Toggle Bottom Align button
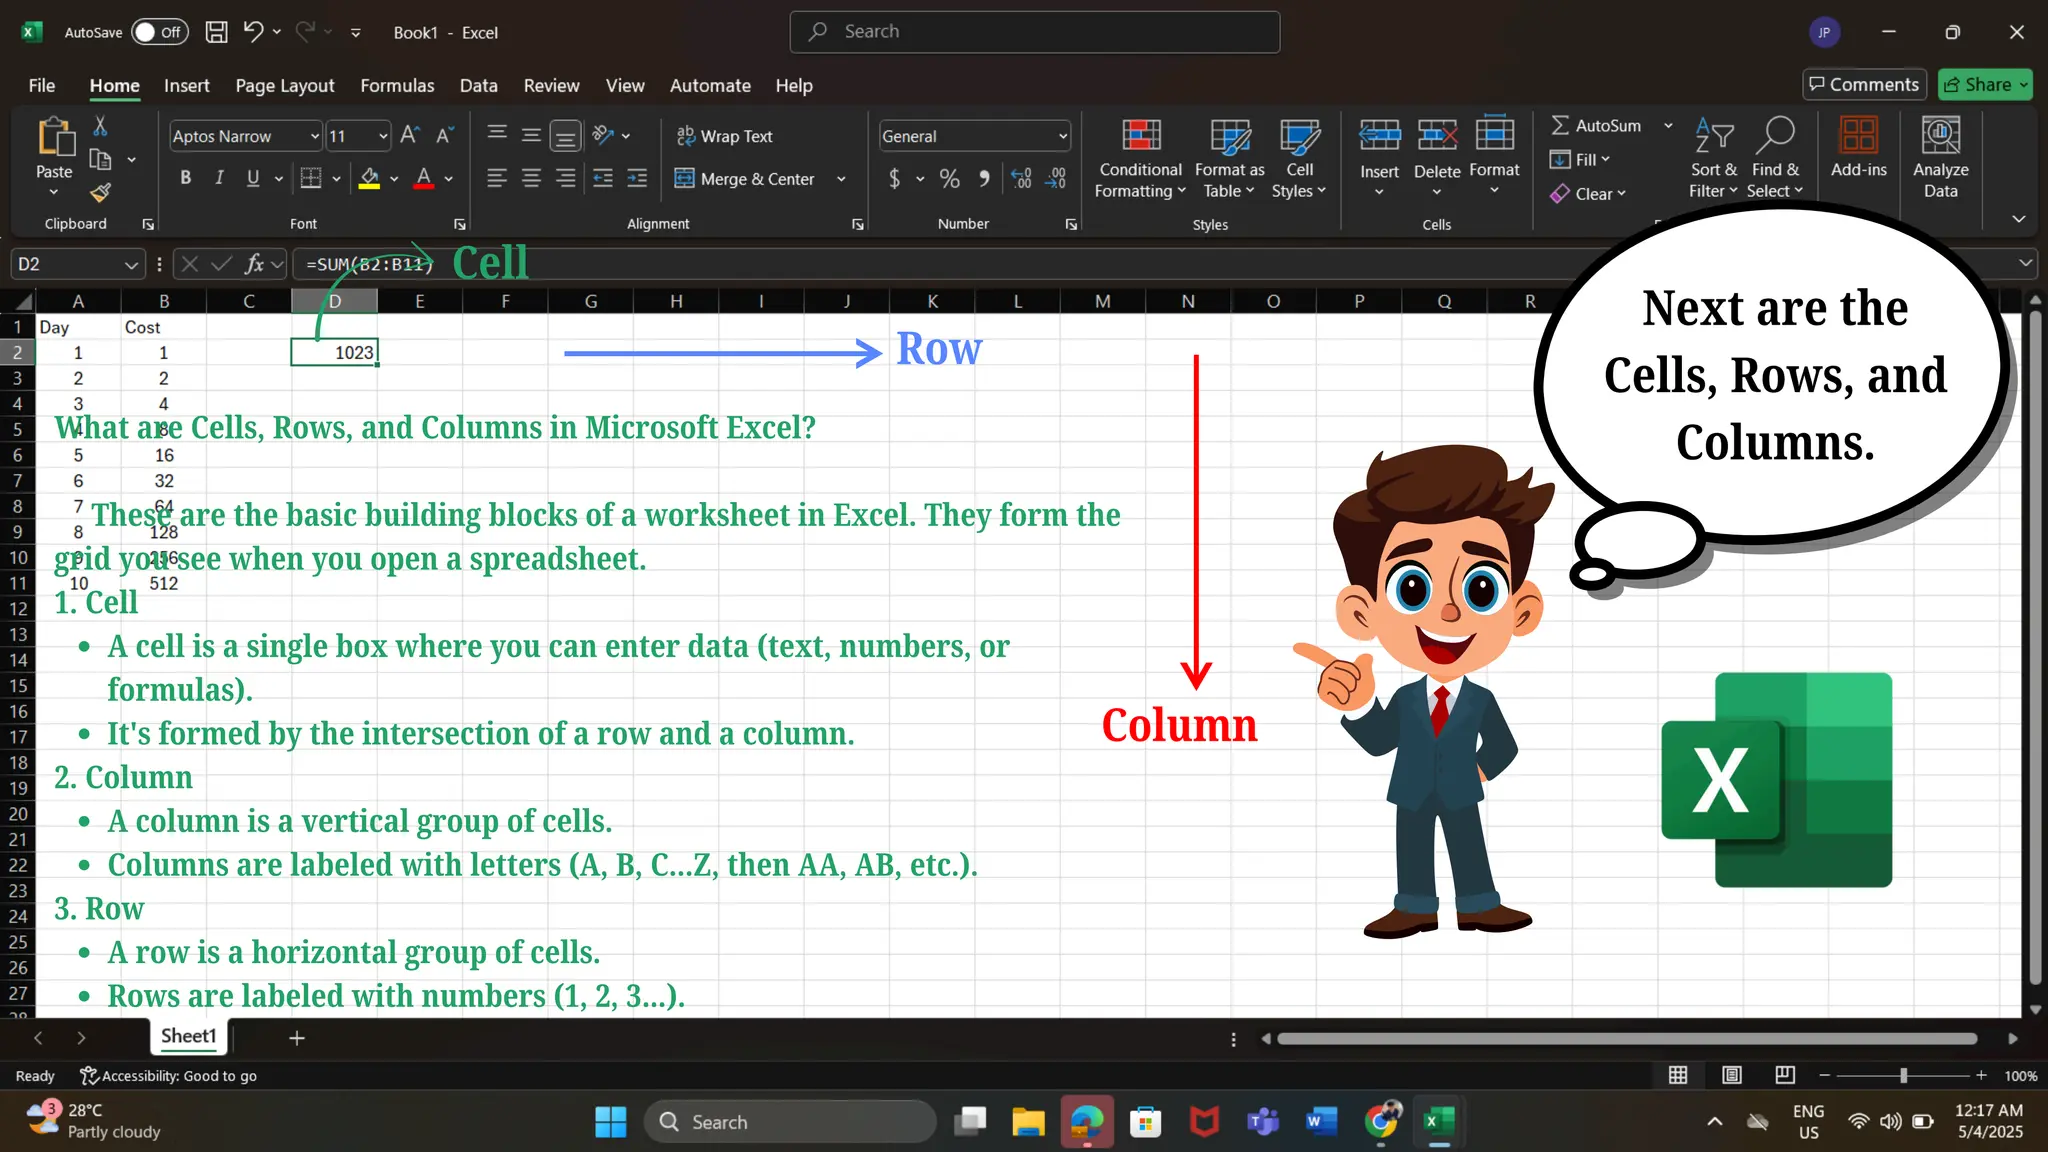 tap(566, 135)
